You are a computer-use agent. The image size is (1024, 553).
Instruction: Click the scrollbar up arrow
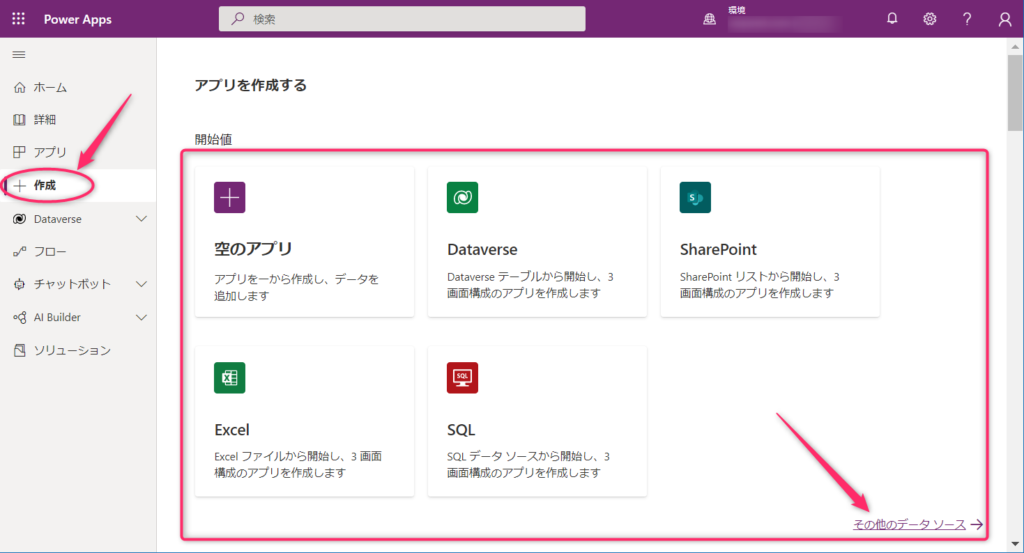point(1015,46)
